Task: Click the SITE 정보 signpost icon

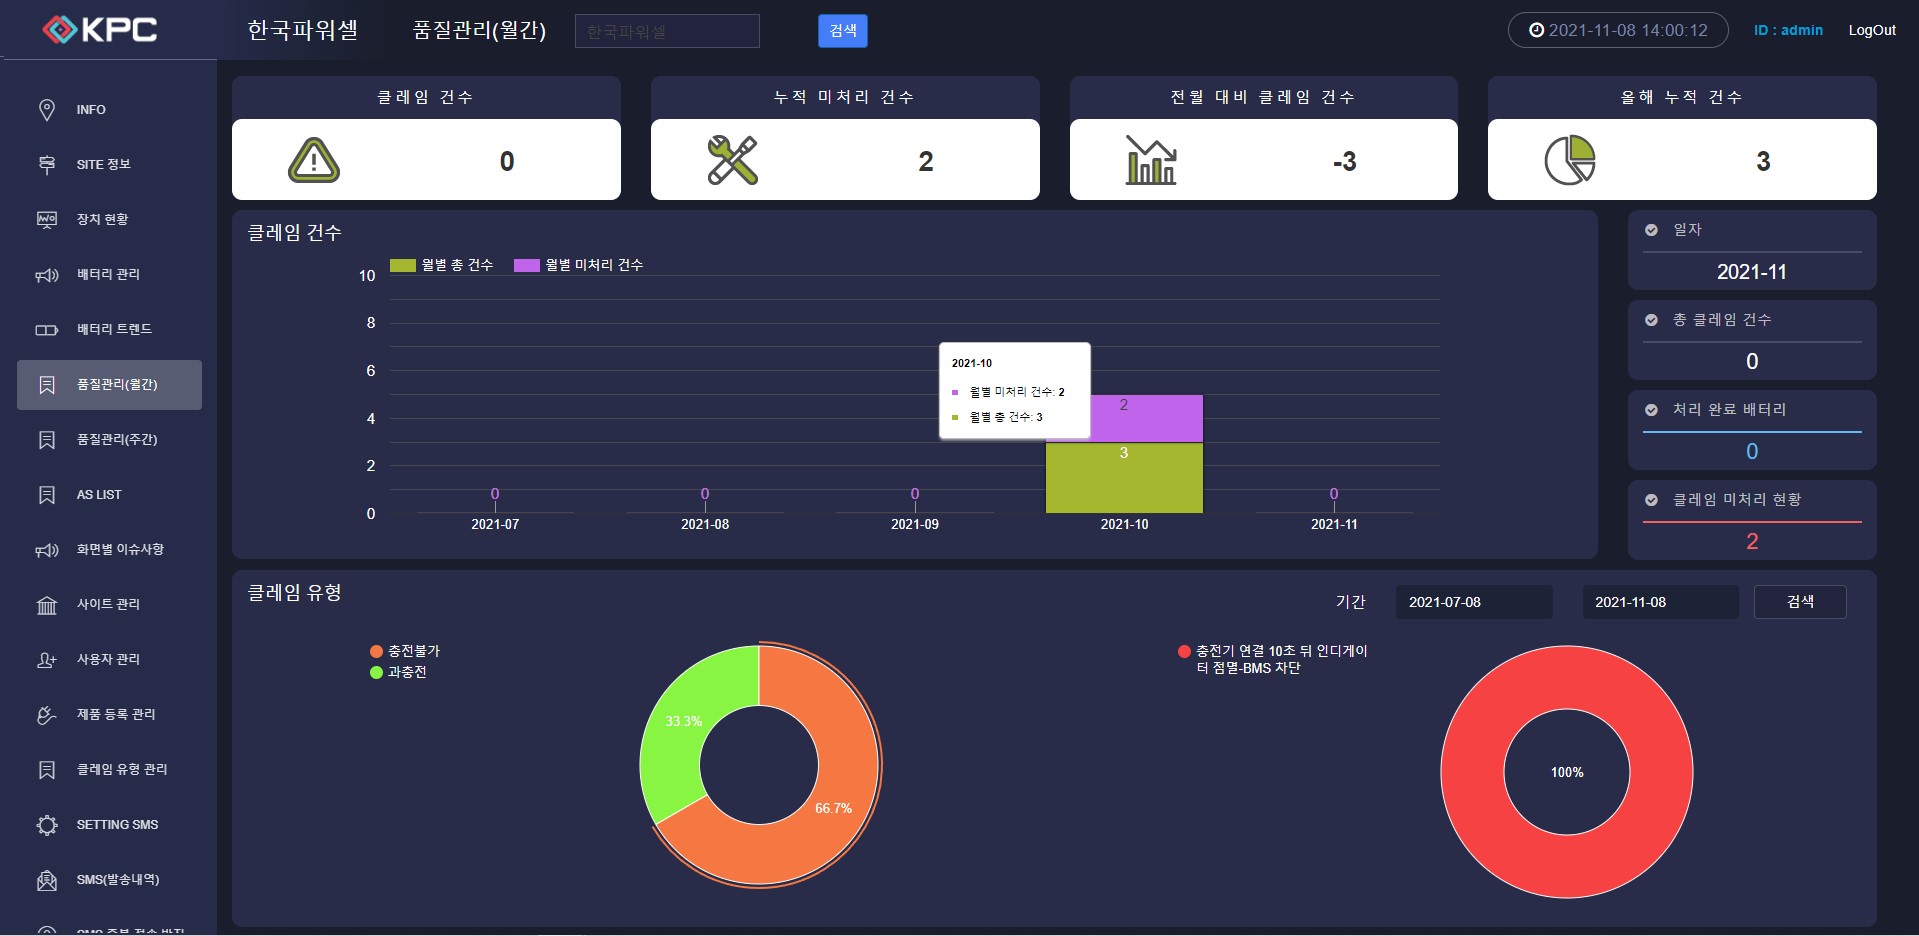Action: pyautogui.click(x=47, y=165)
